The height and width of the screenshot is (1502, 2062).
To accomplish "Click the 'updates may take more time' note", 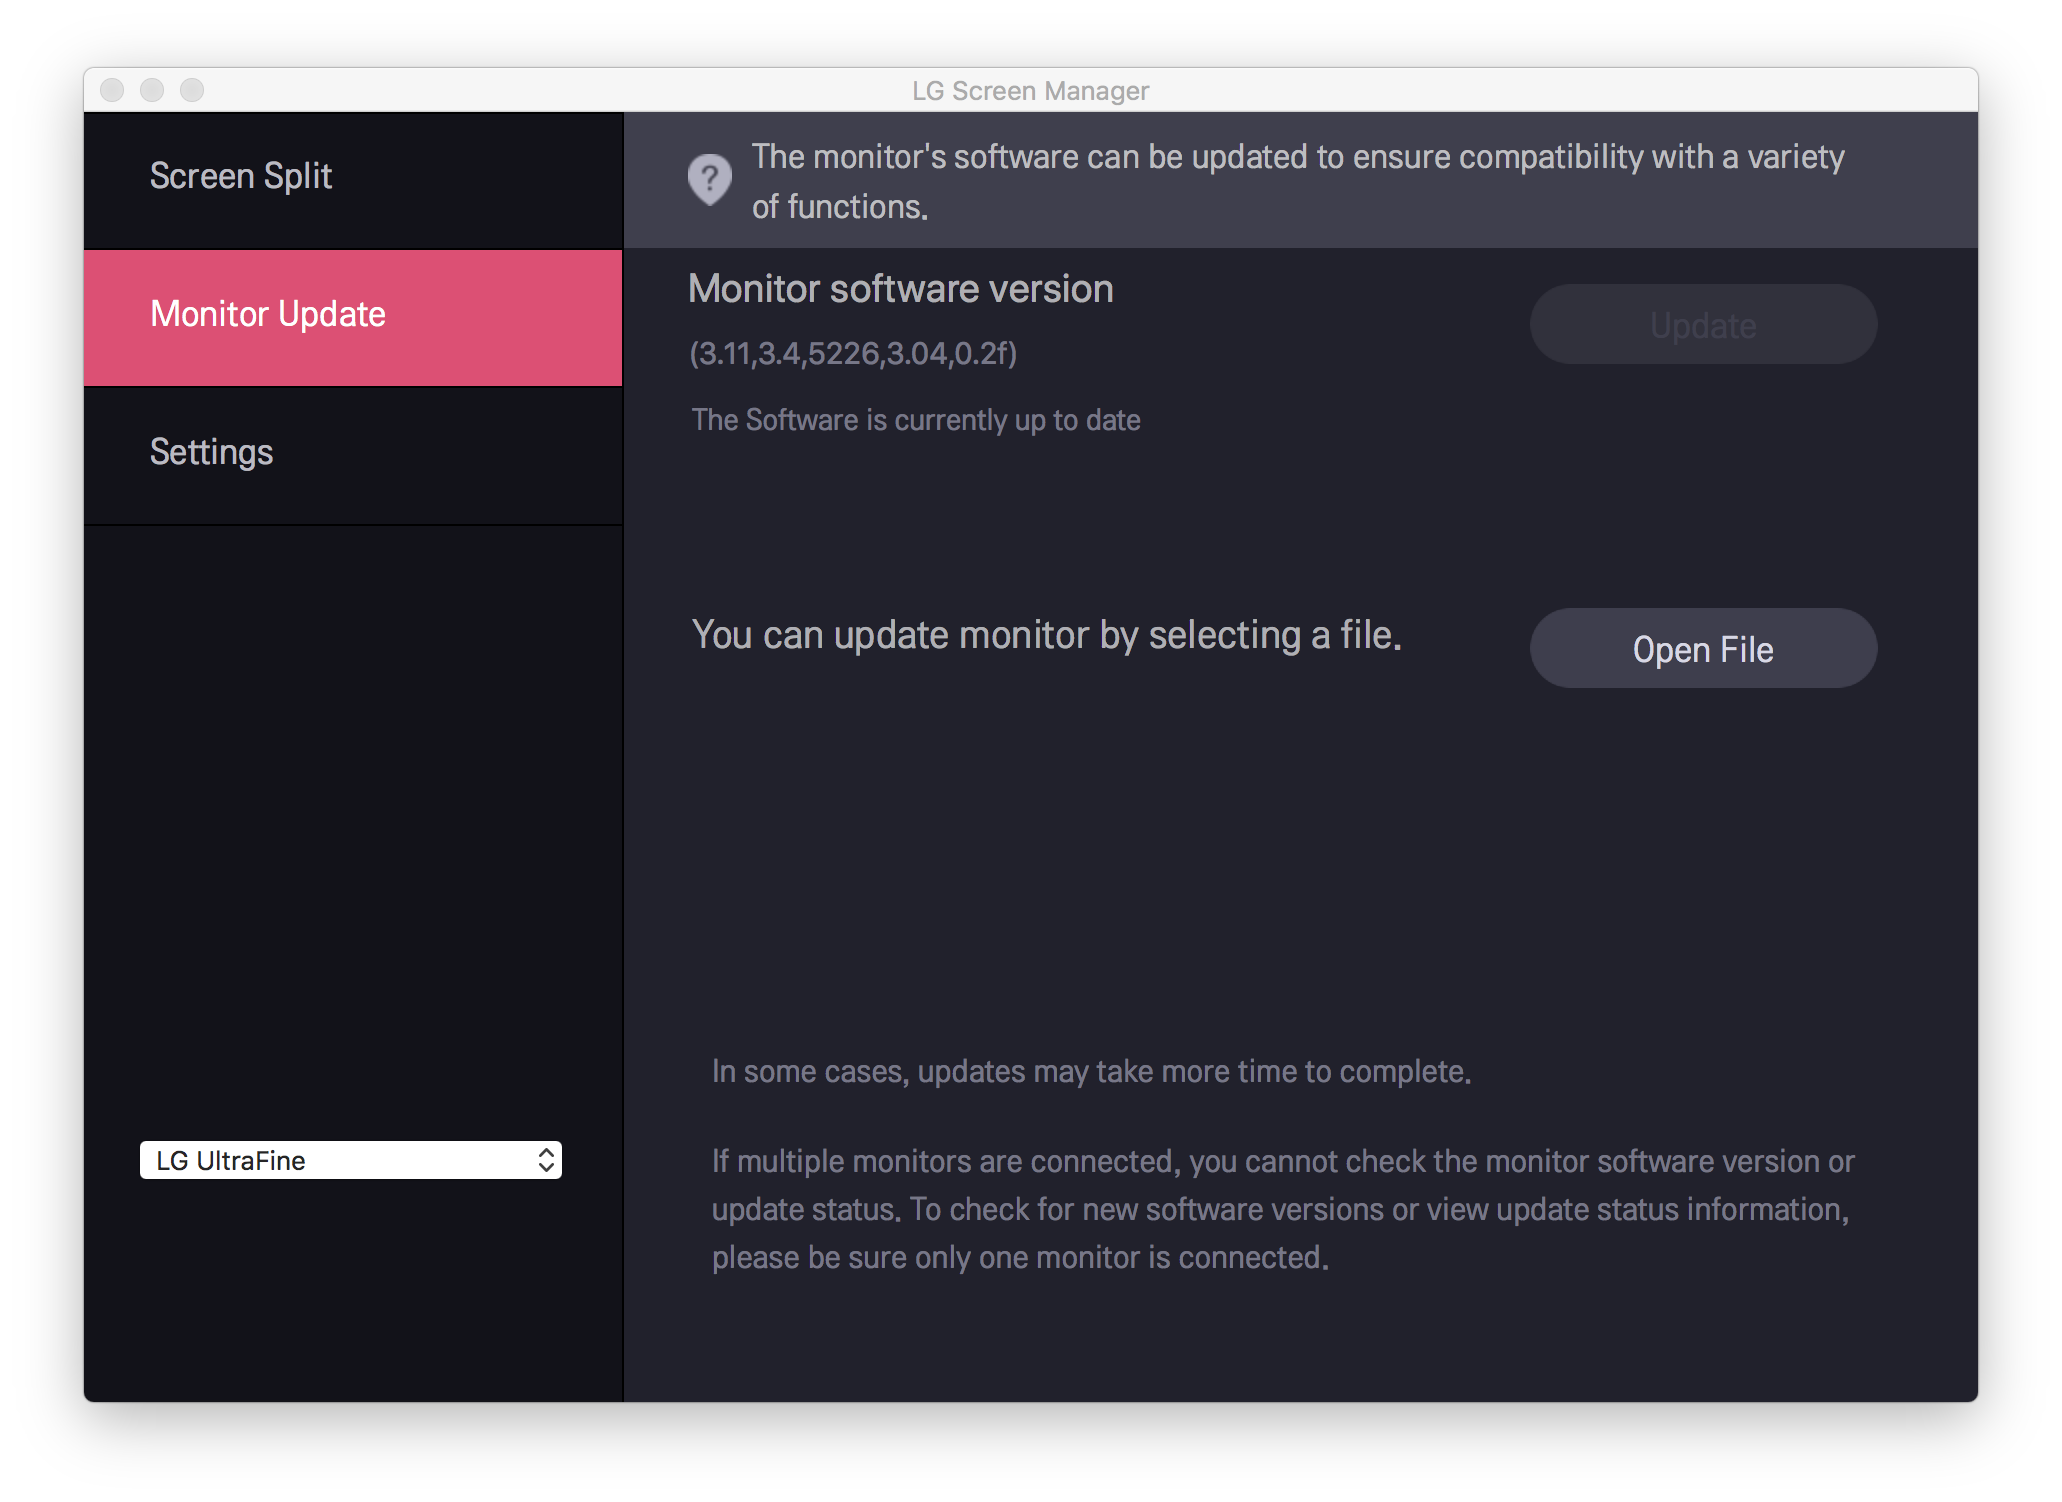I will tap(1090, 1072).
